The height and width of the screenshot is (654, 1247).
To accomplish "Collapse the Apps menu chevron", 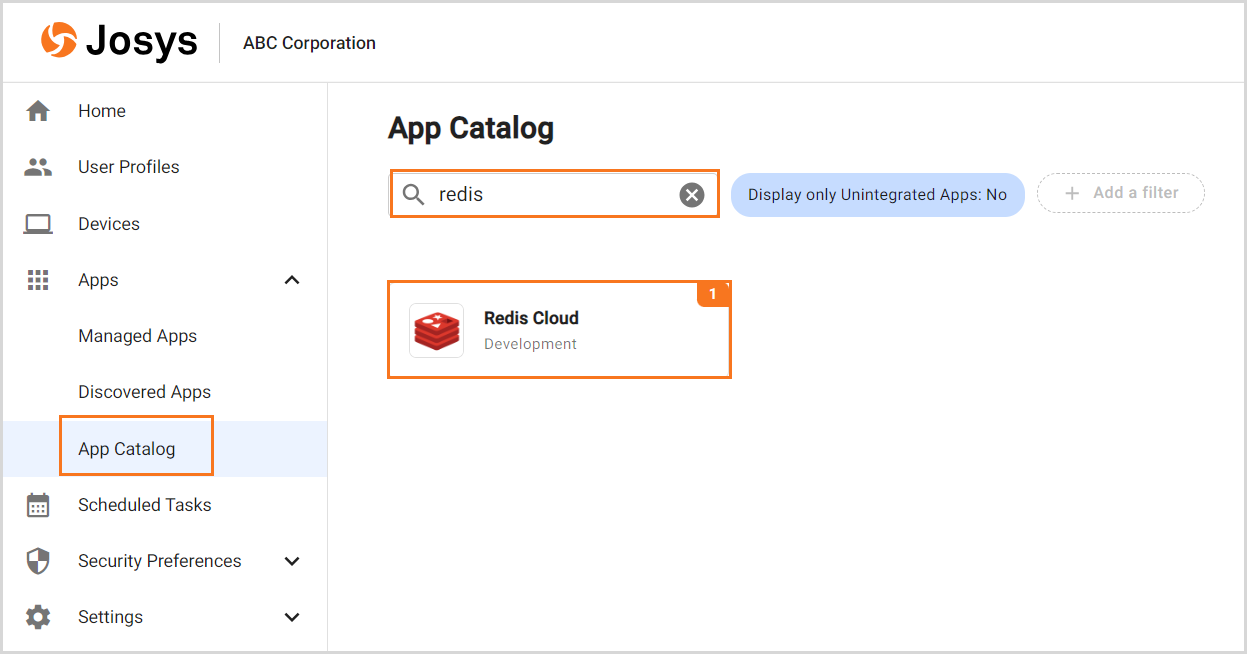I will point(292,280).
